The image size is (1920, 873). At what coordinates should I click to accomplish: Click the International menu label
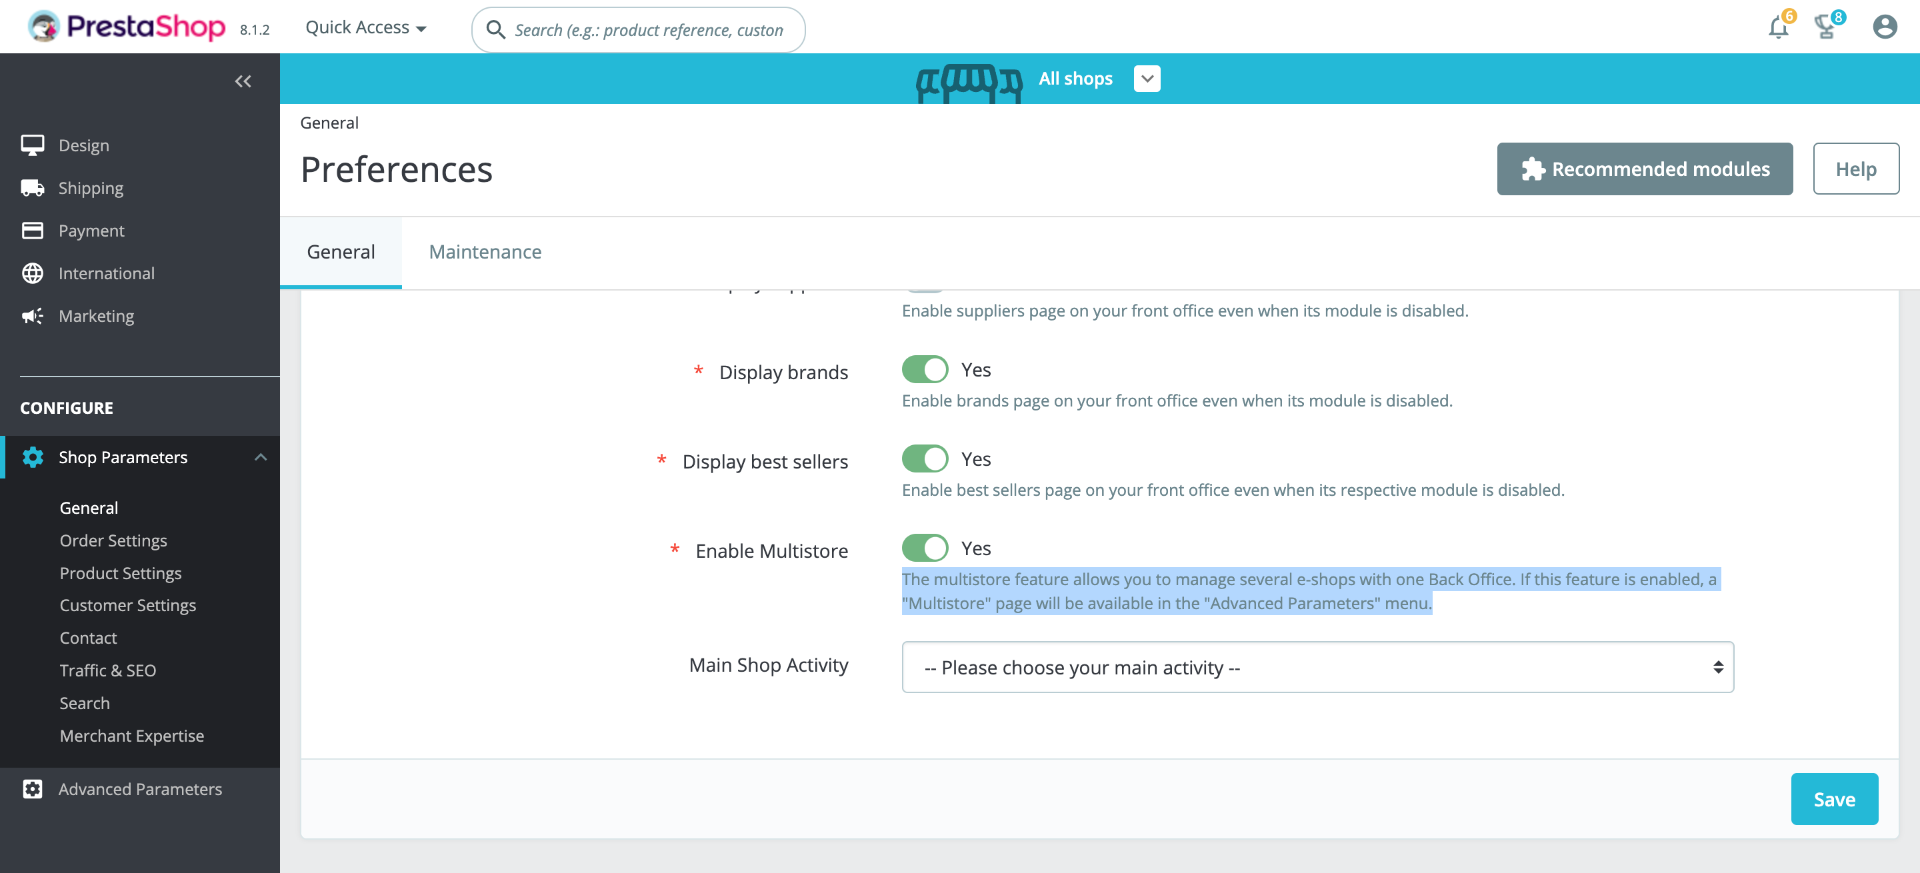[106, 273]
